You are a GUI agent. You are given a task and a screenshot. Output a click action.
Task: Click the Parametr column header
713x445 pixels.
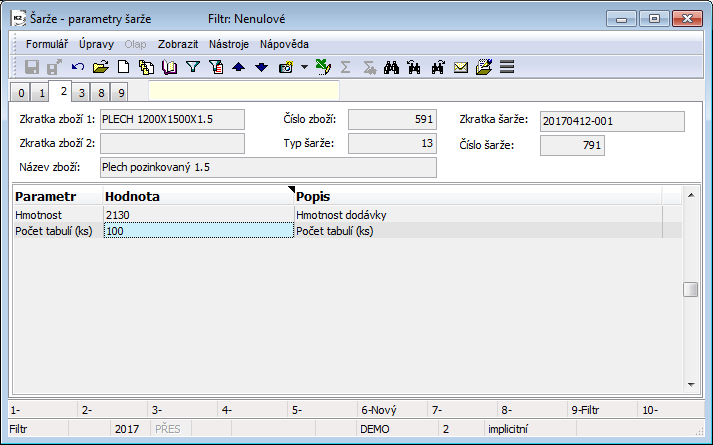[x=58, y=196]
